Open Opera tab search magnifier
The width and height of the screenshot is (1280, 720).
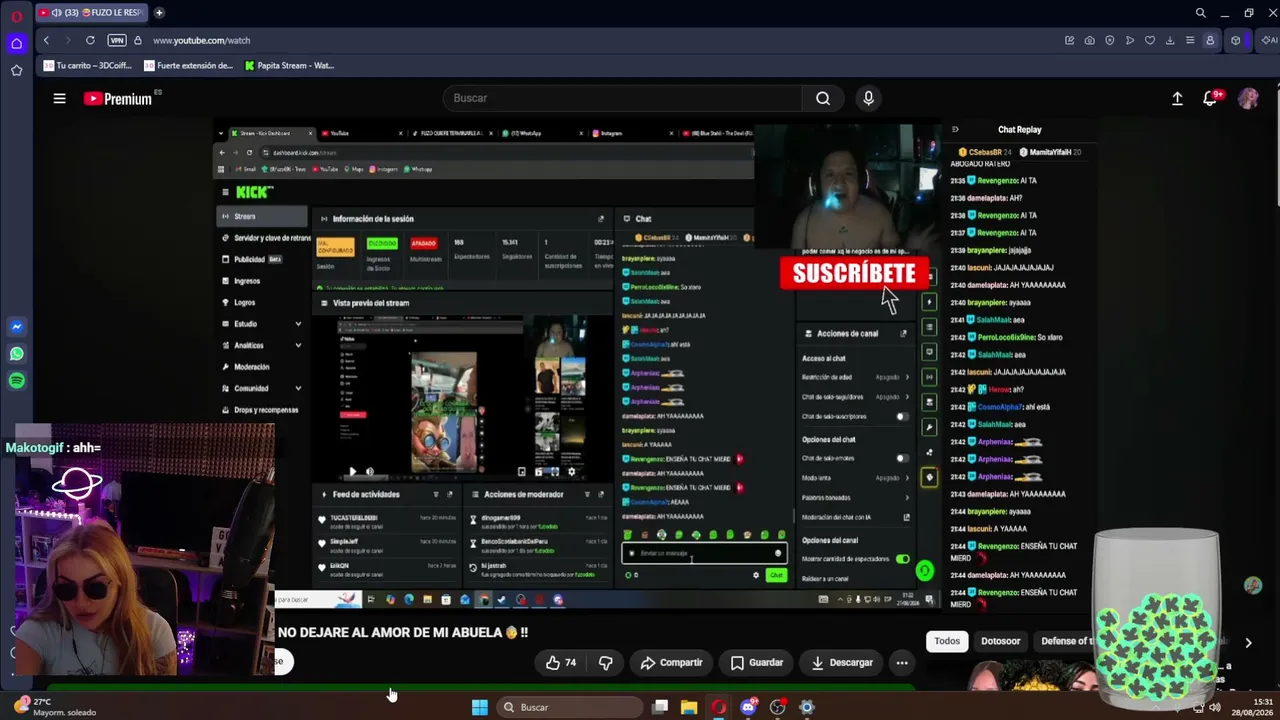(x=1200, y=13)
